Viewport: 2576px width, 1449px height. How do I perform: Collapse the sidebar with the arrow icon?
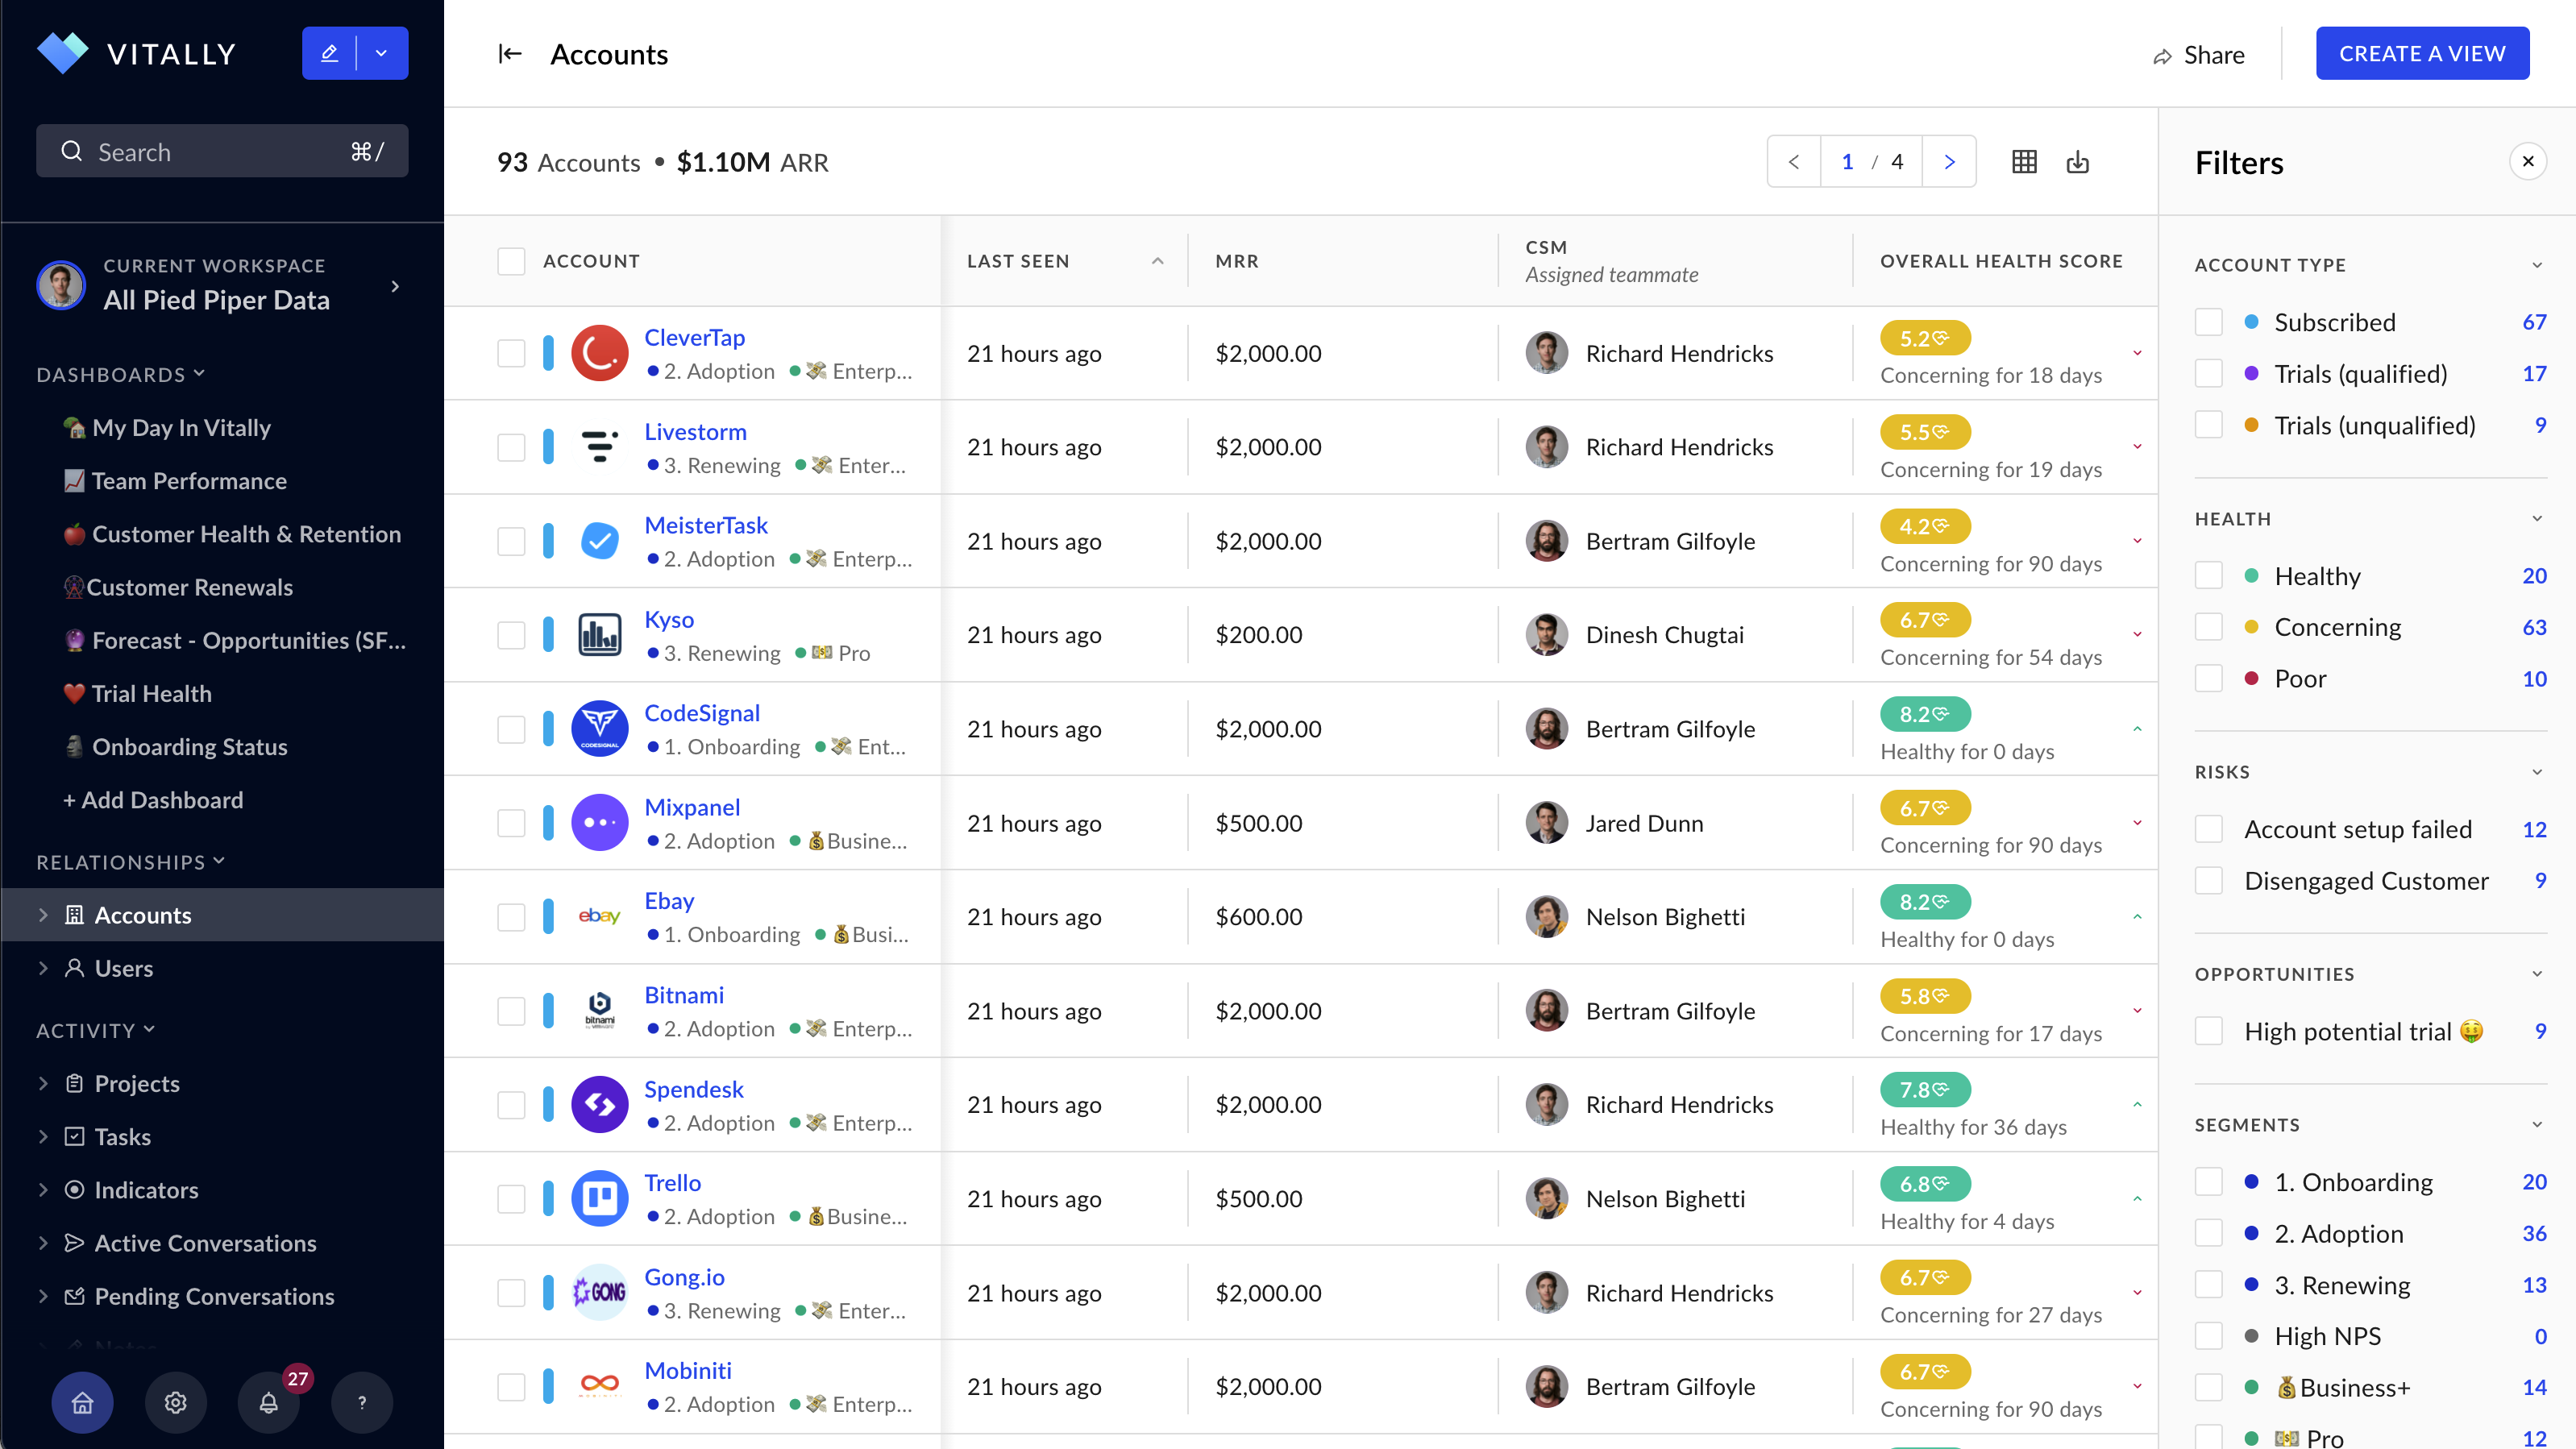[510, 54]
